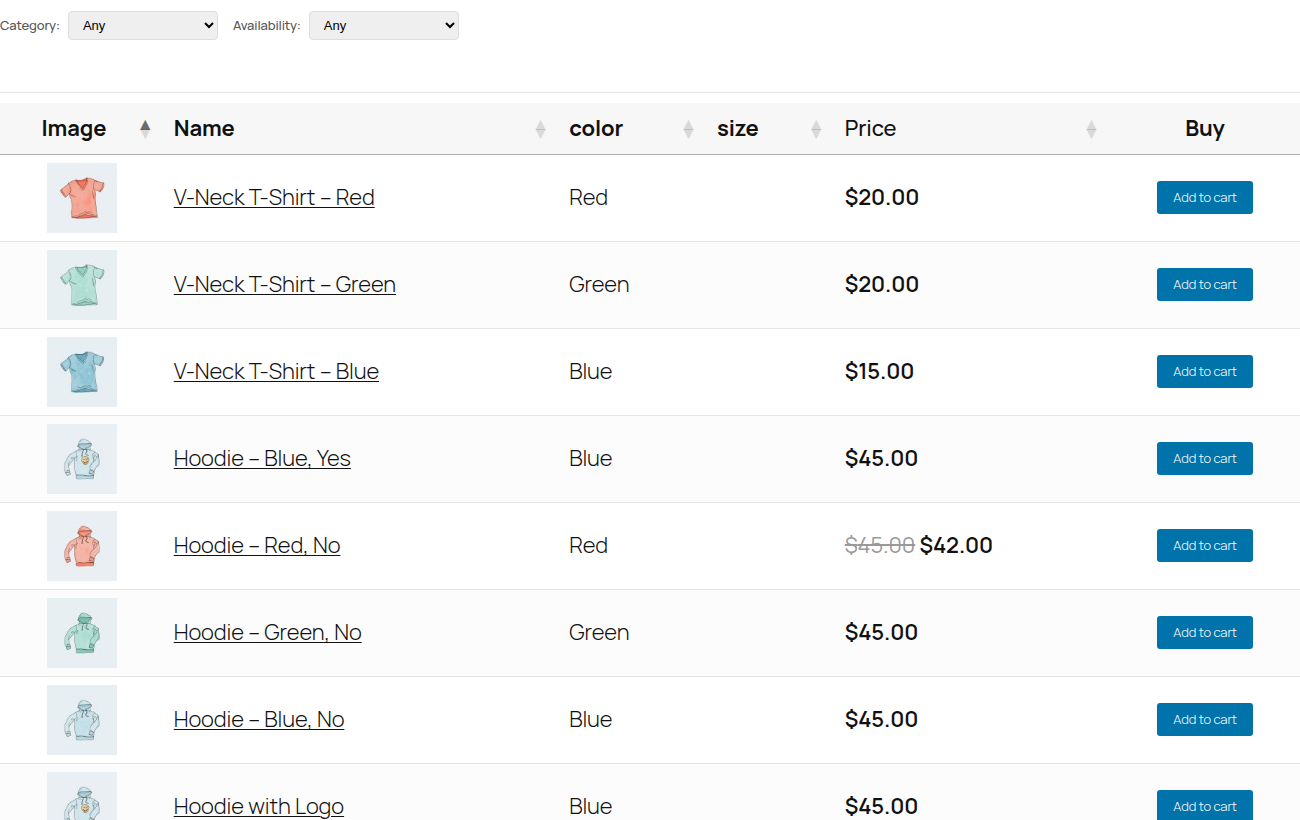Image resolution: width=1300 pixels, height=820 pixels.
Task: Click the size column header text
Action: 738,129
